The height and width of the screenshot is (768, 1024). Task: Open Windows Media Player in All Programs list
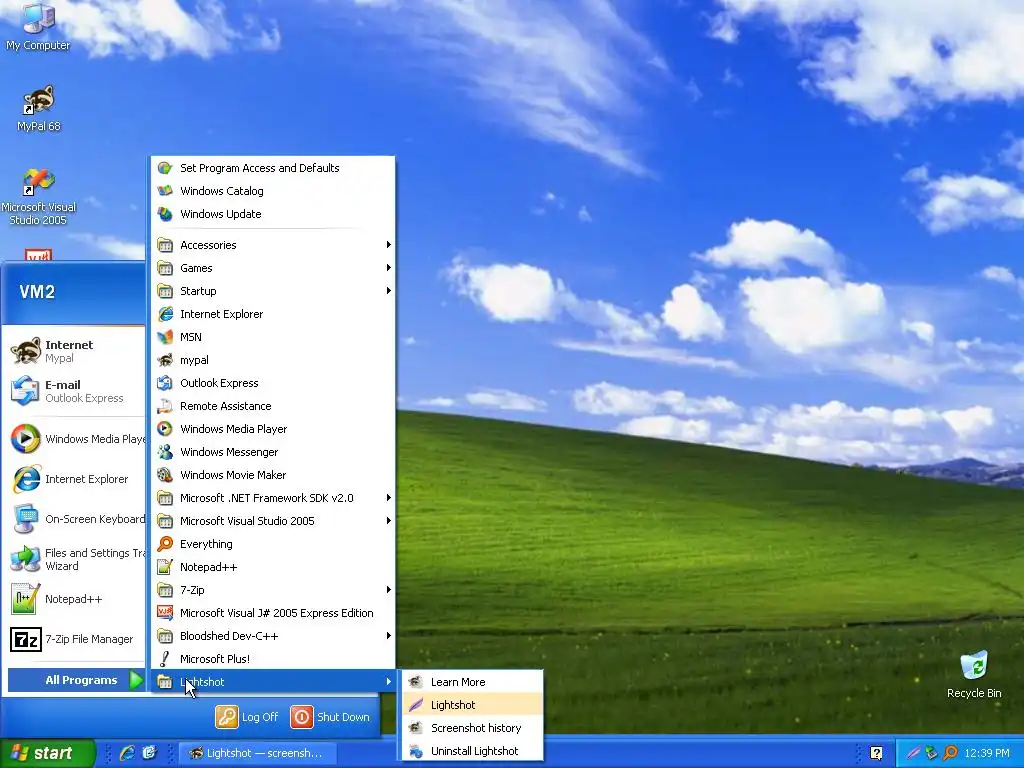click(x=273, y=429)
